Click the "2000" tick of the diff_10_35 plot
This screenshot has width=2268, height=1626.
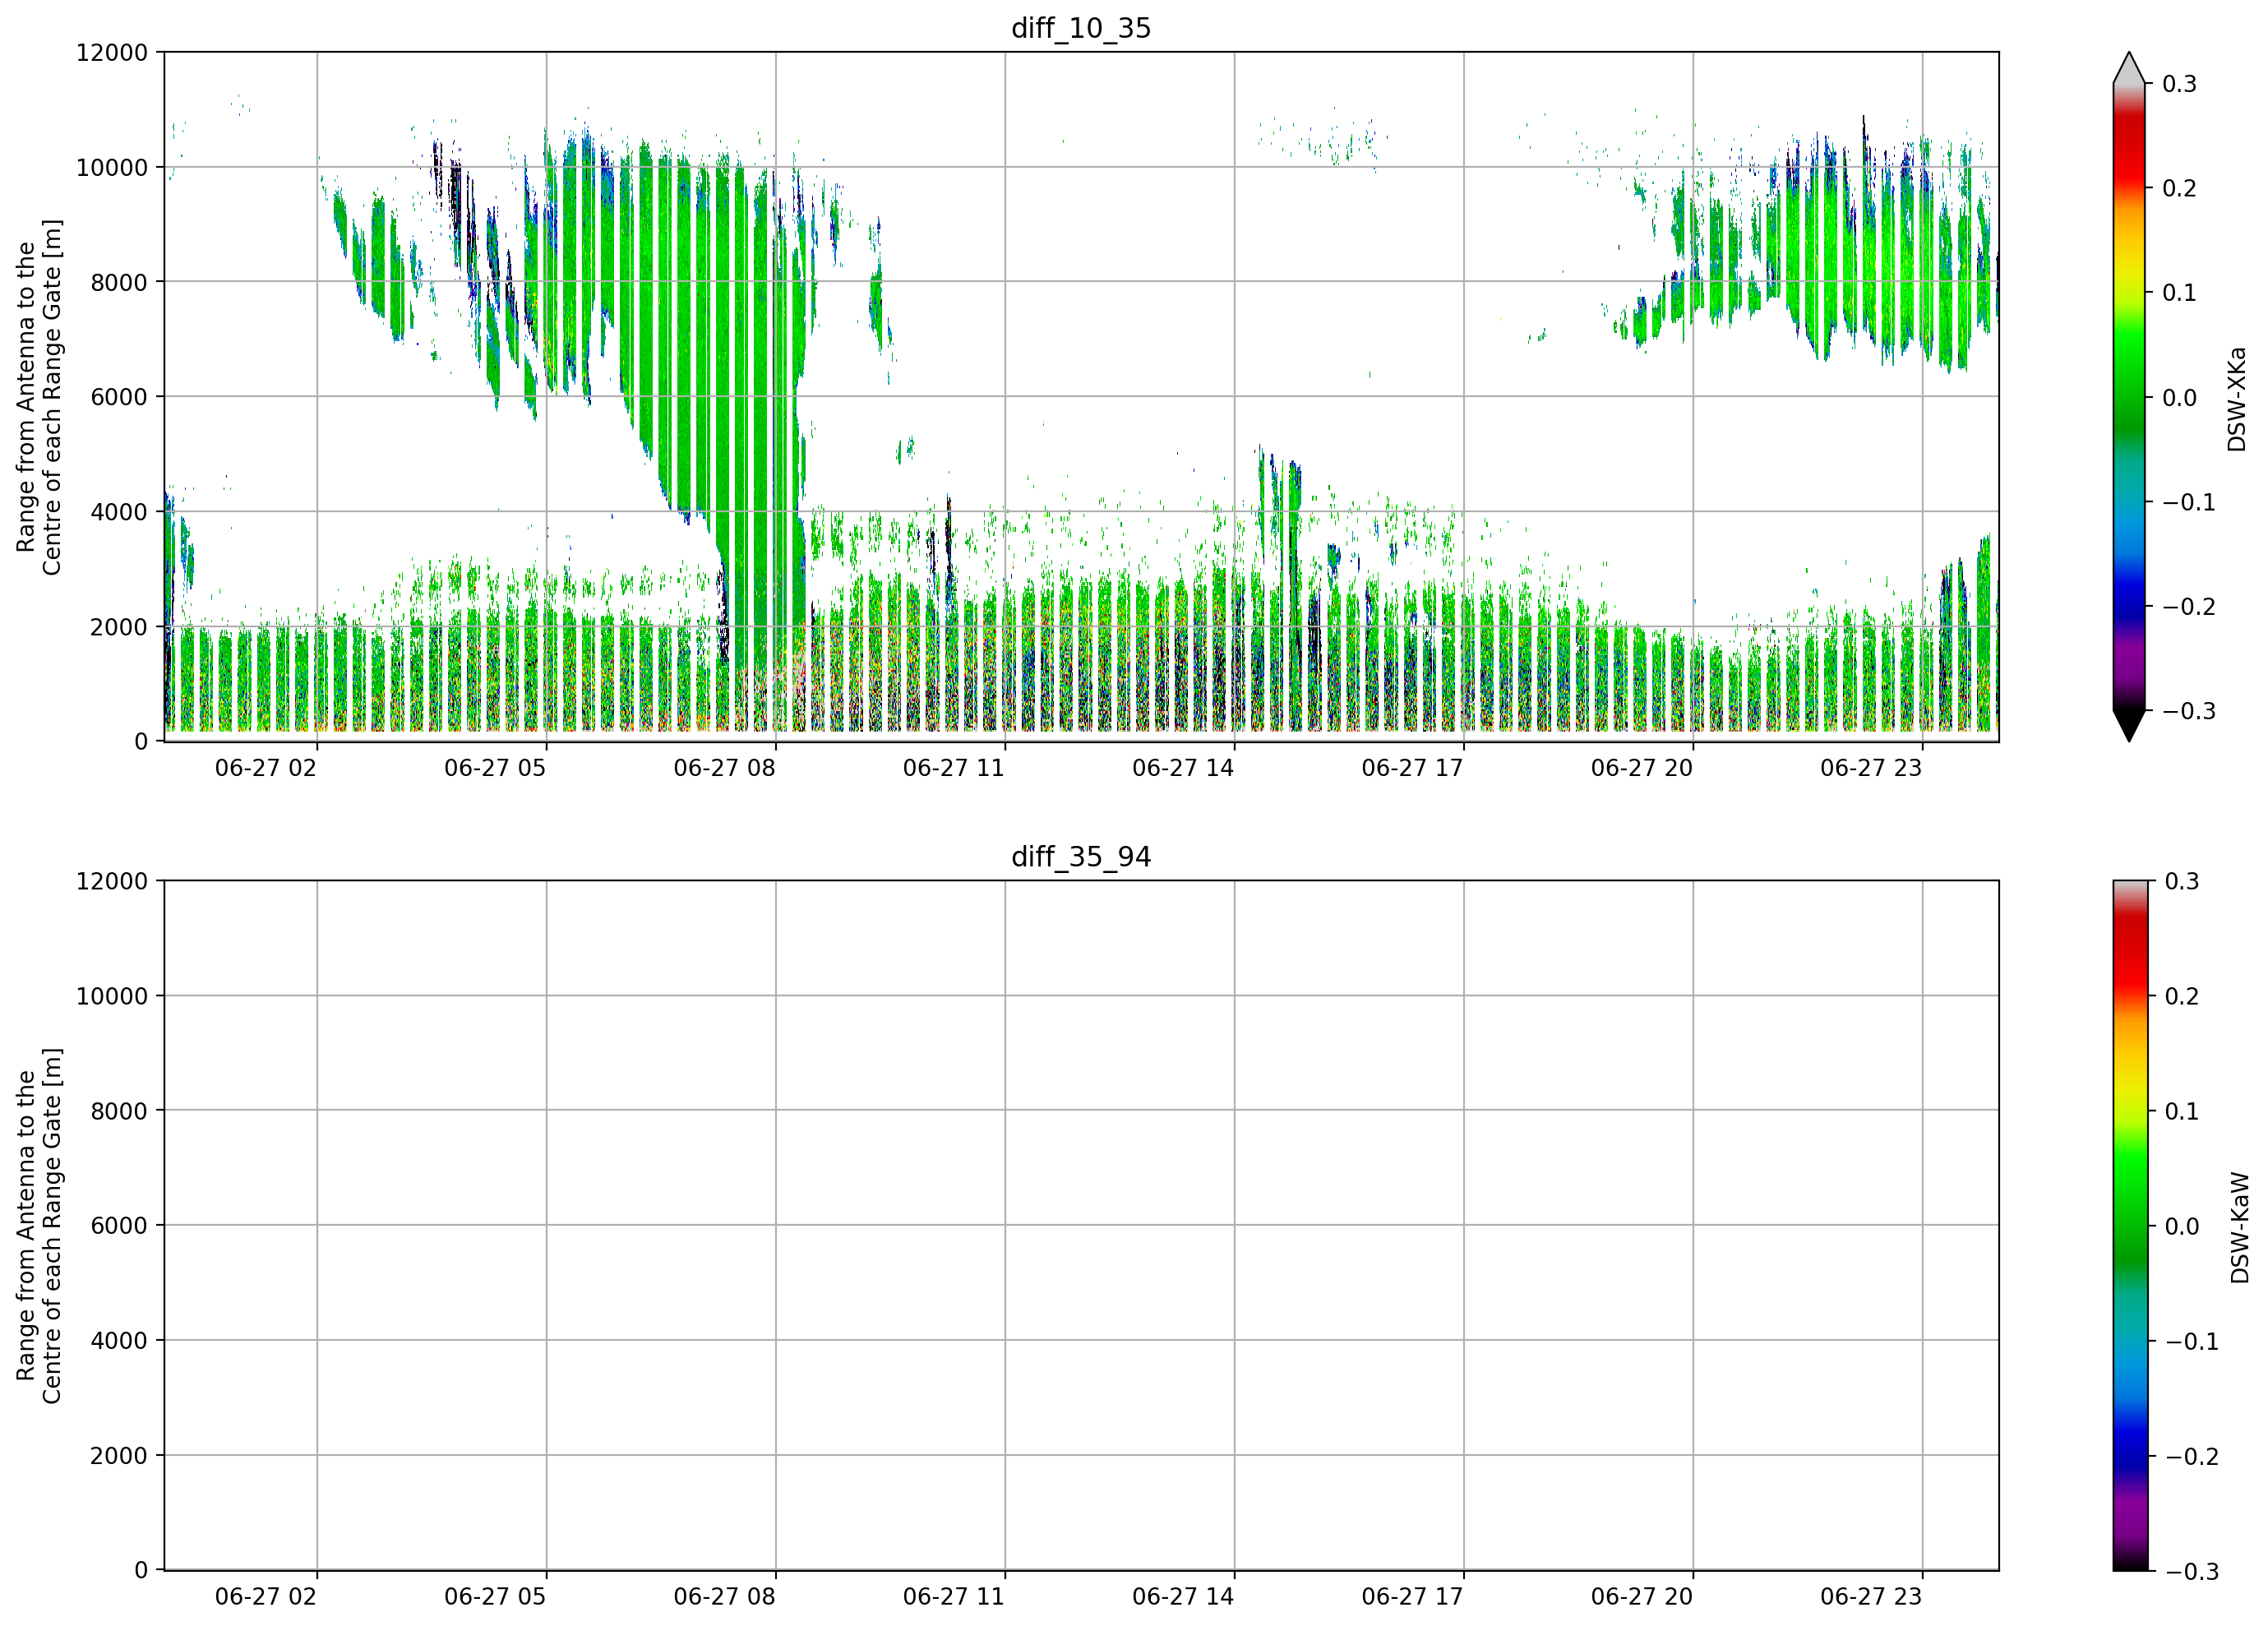coord(119,627)
